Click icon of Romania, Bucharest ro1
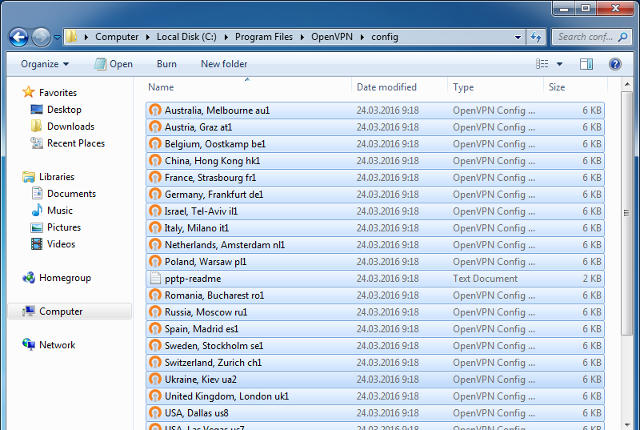Screen dimensions: 640x430 [x=155, y=295]
